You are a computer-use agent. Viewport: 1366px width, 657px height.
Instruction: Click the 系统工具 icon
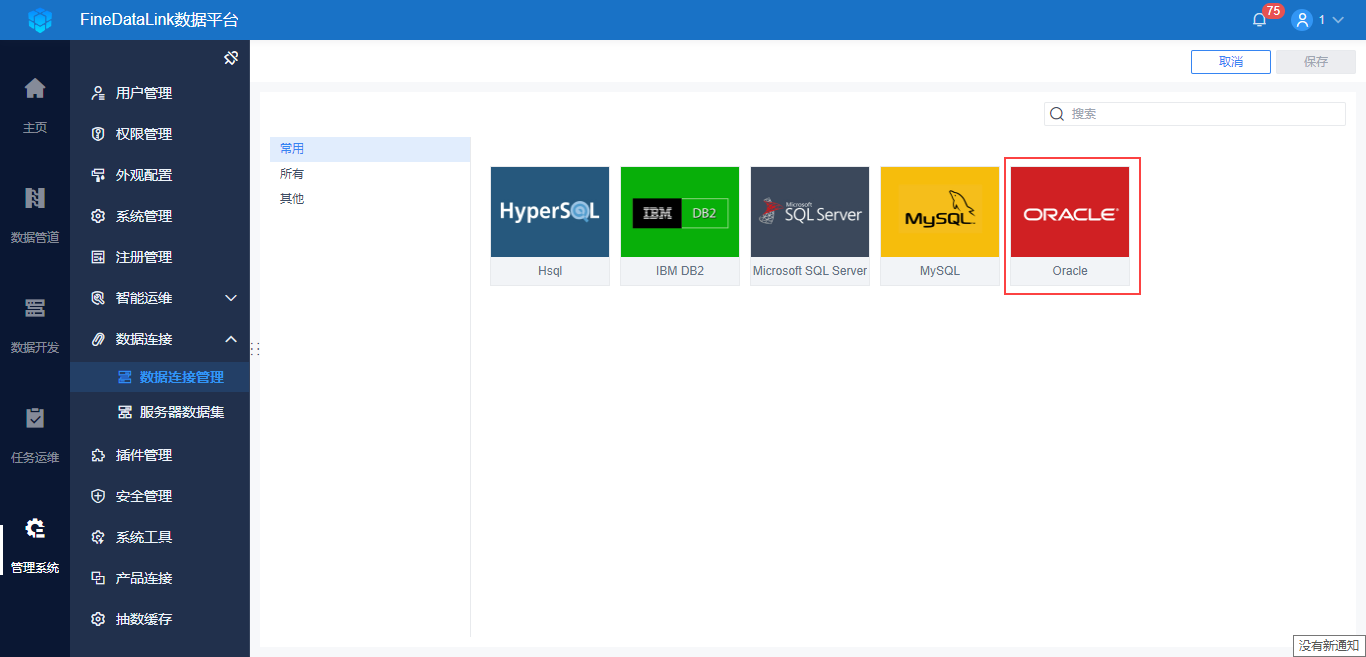tap(98, 537)
